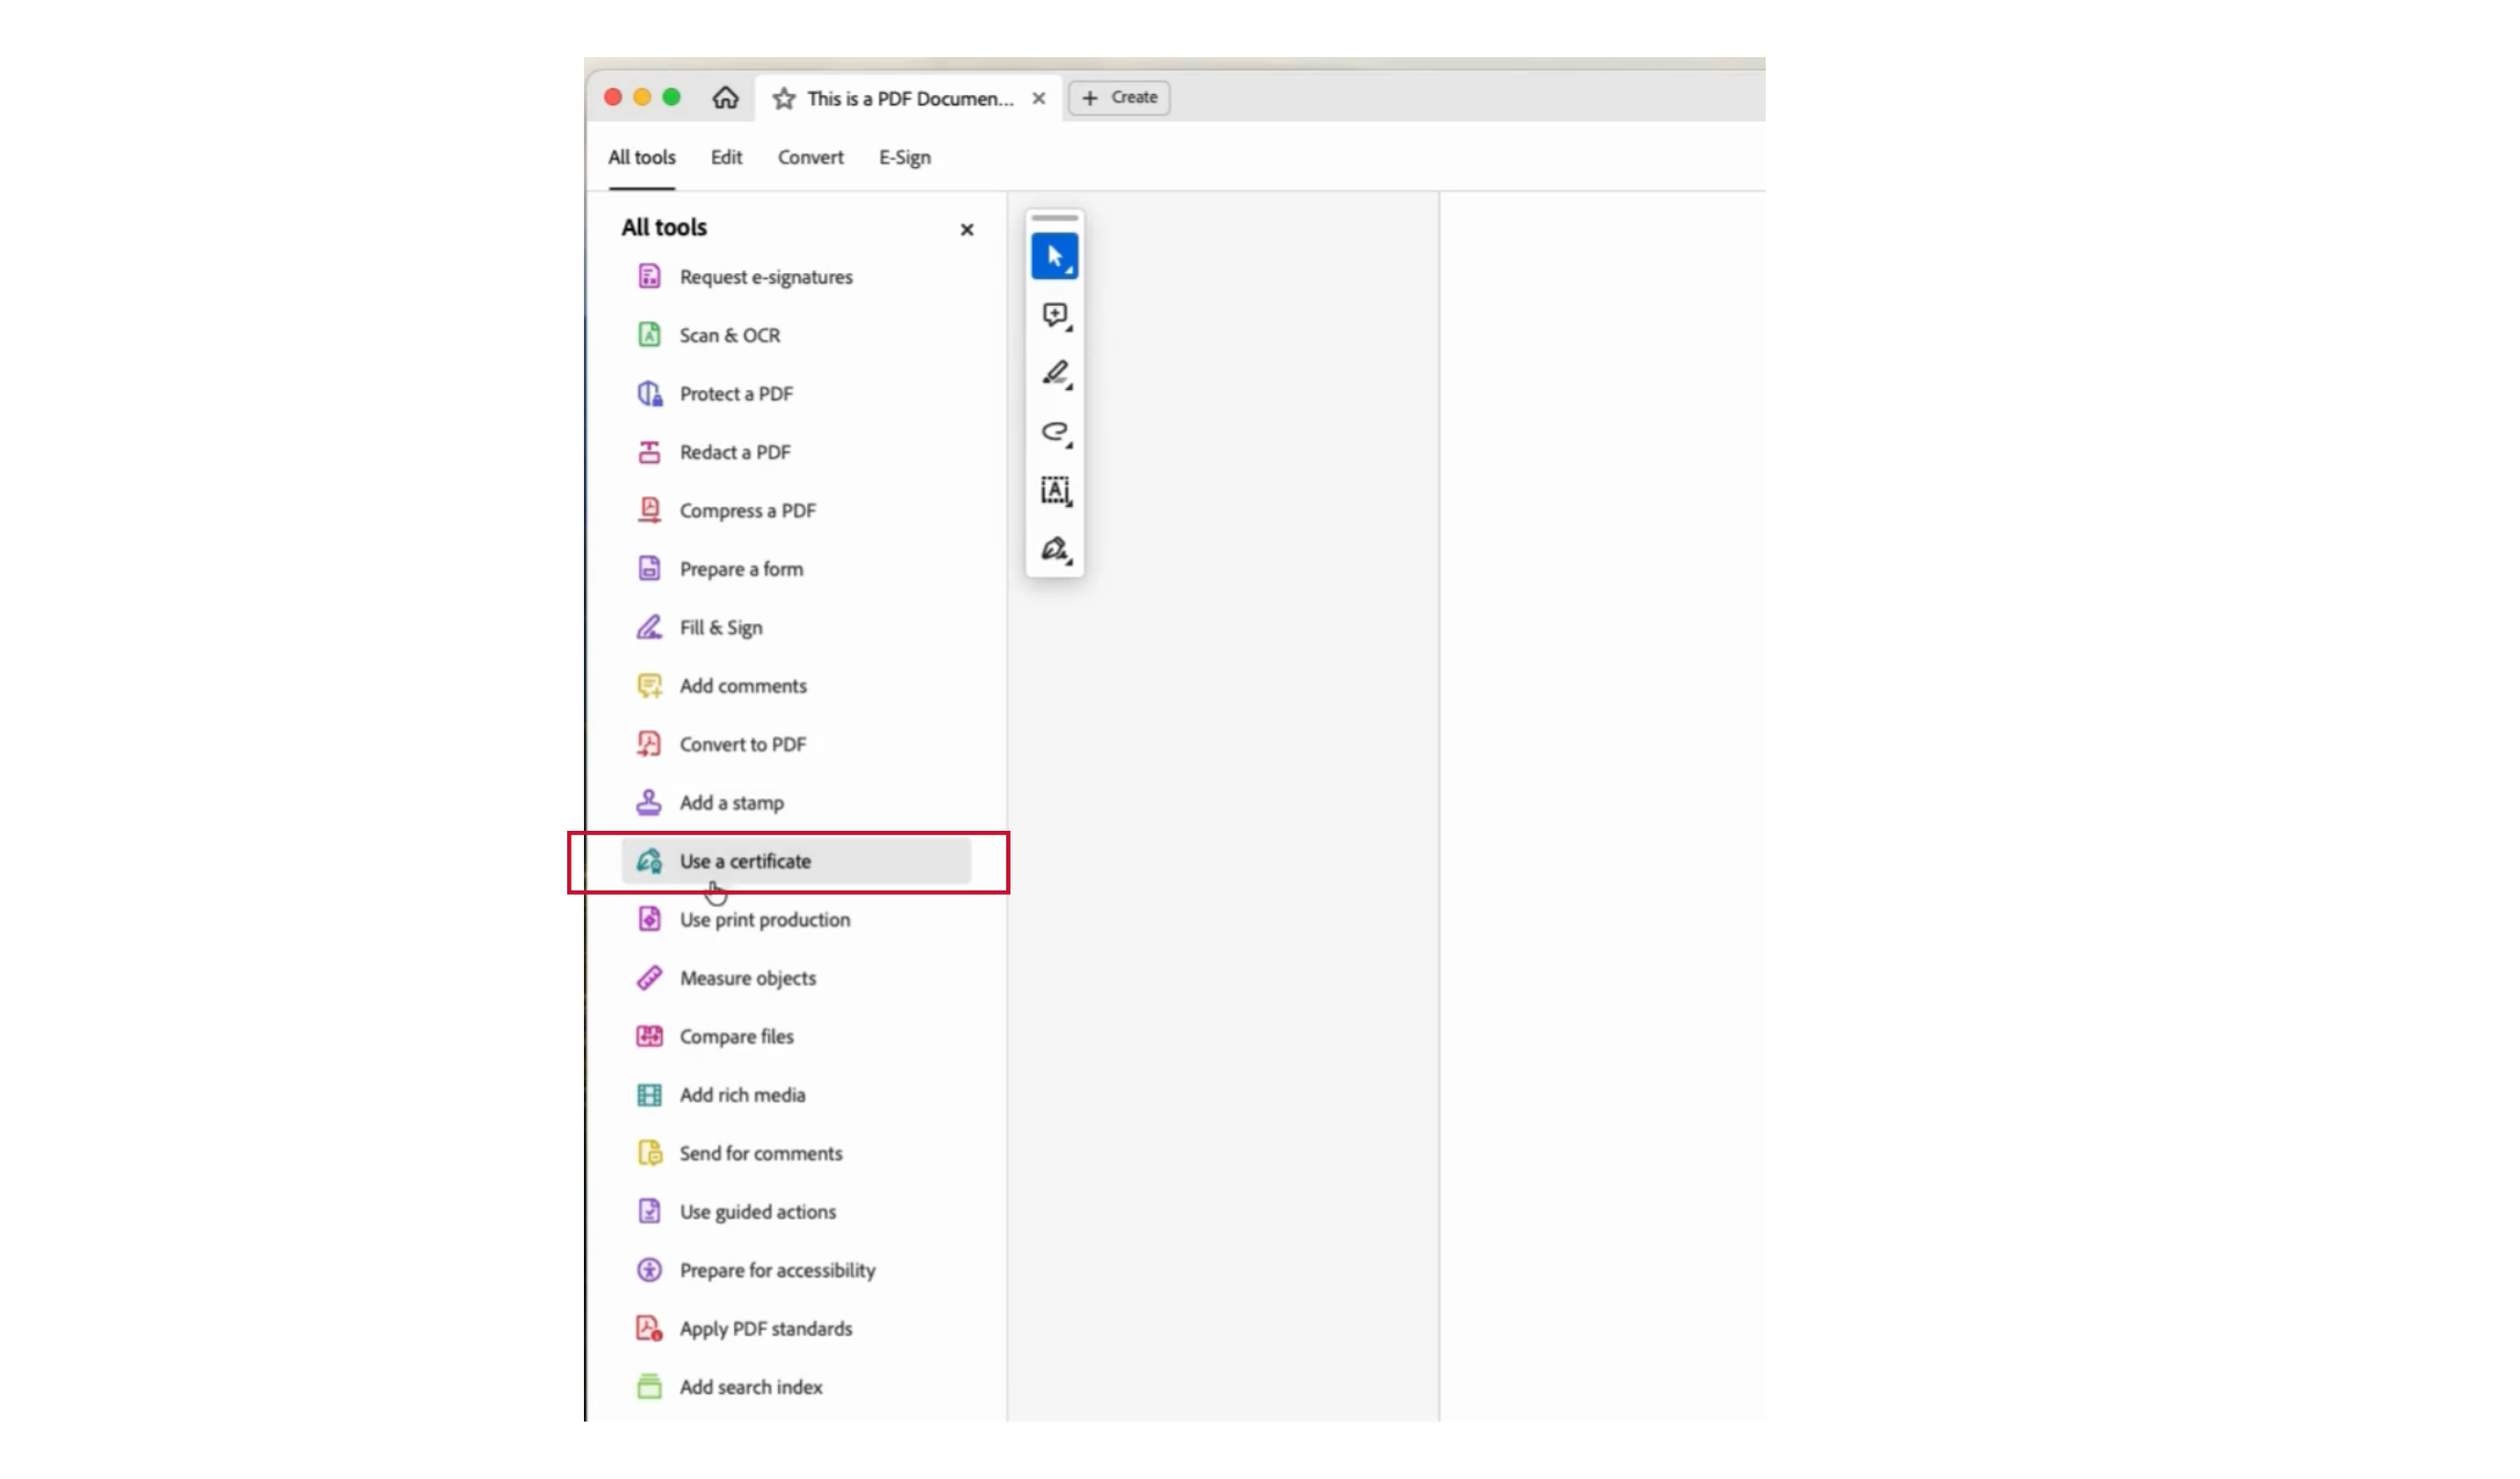Screen dimensions: 2520x1479
Task: Click the Convert to PDF icon
Action: point(649,743)
